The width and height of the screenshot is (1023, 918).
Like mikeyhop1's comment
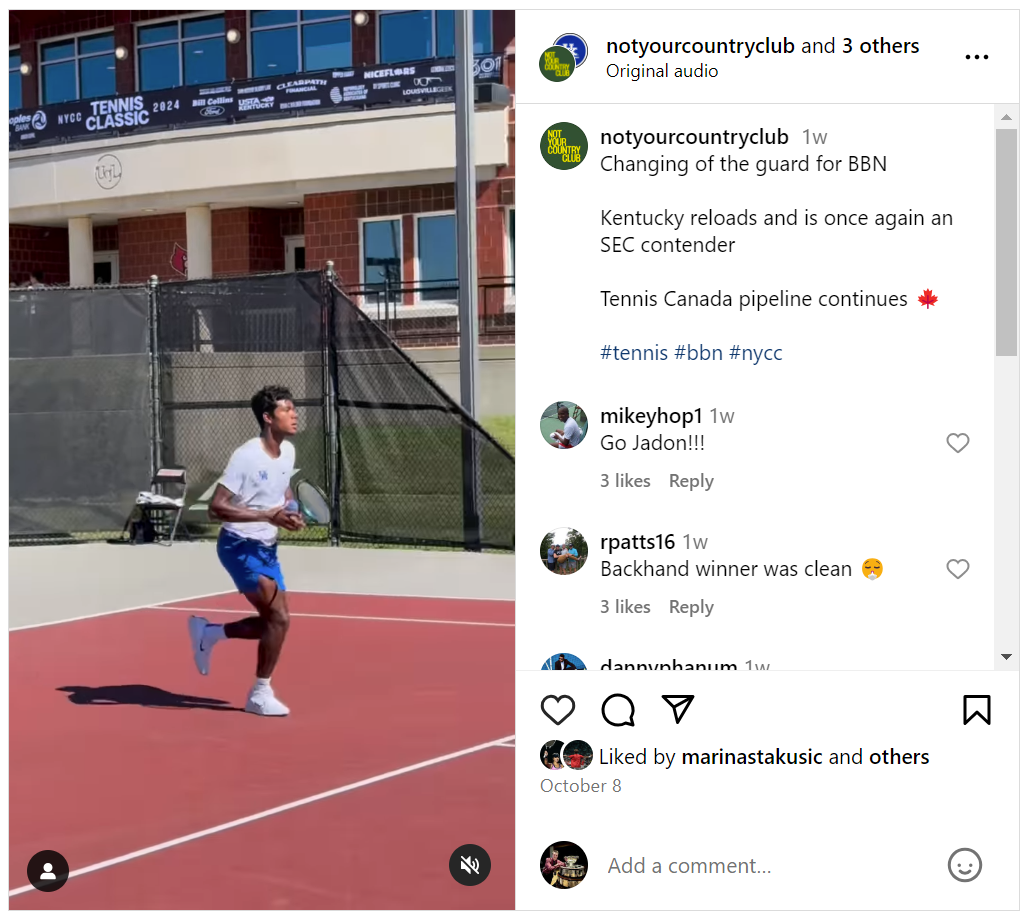[958, 443]
